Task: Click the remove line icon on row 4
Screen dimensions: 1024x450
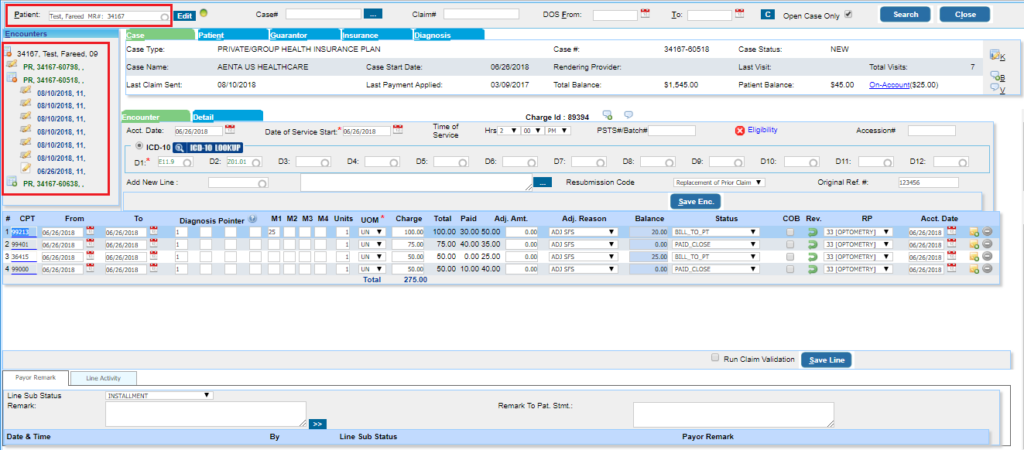Action: click(x=988, y=270)
